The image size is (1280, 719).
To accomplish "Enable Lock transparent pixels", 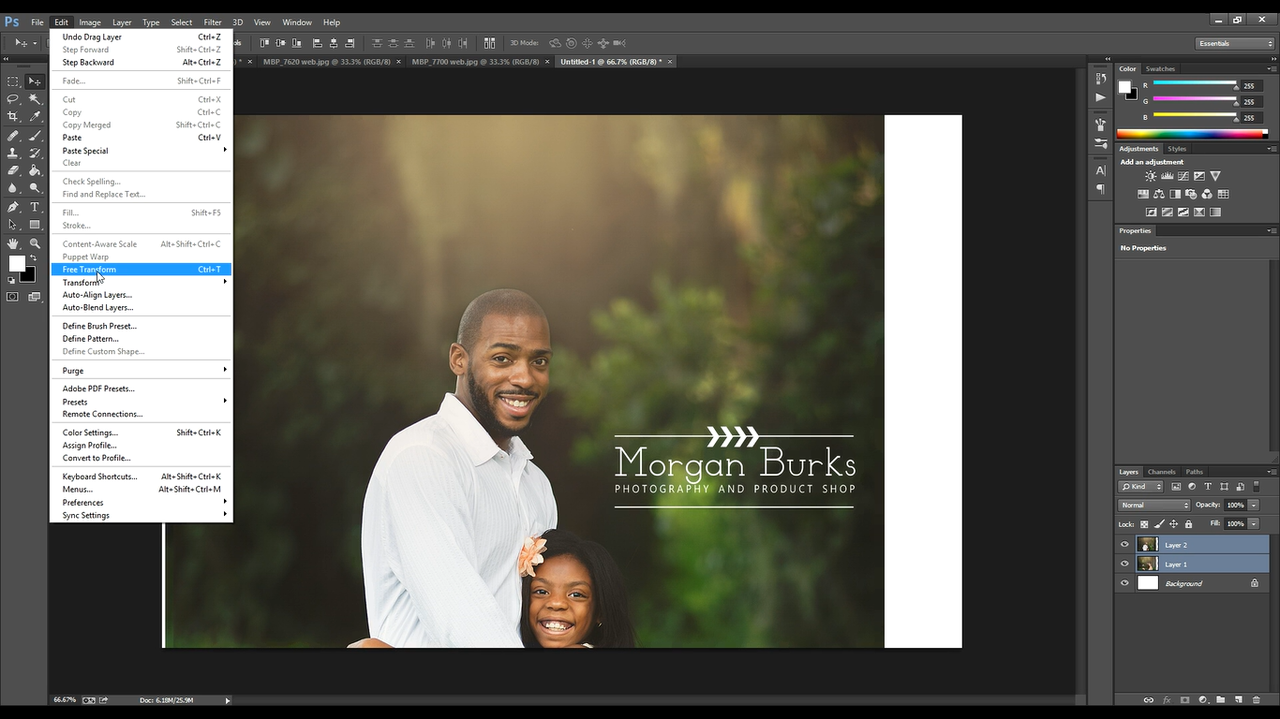I will tap(1144, 524).
